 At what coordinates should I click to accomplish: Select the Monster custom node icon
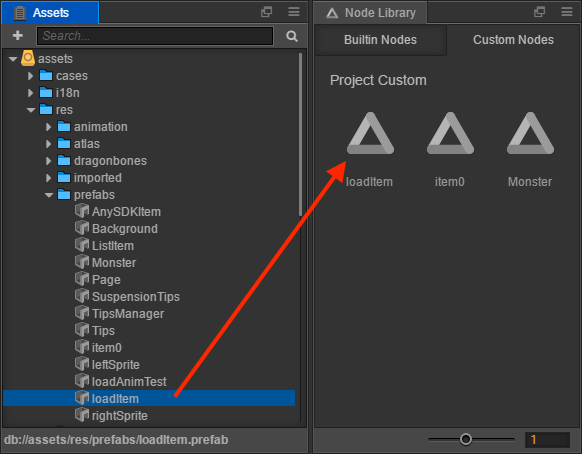click(530, 133)
